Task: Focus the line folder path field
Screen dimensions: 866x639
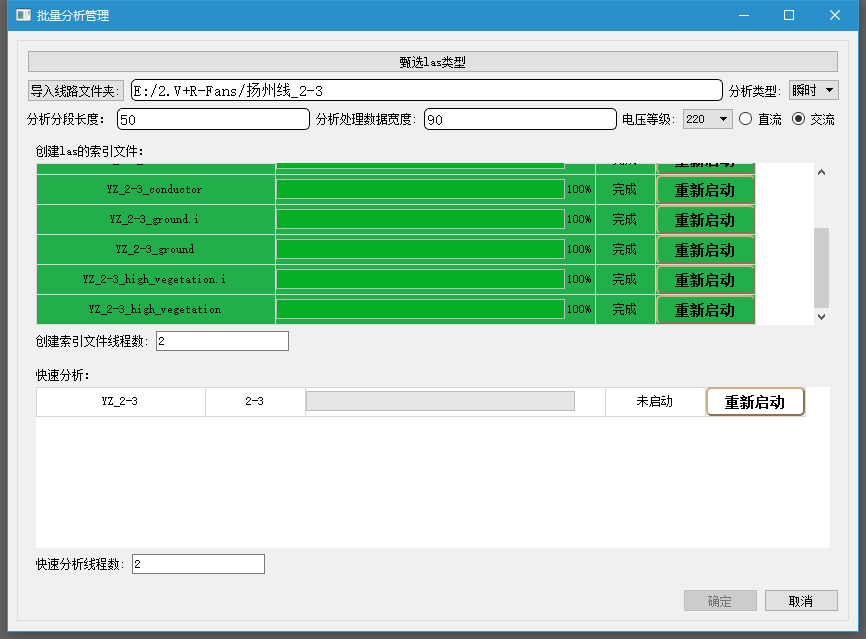Action: pyautogui.click(x=426, y=90)
